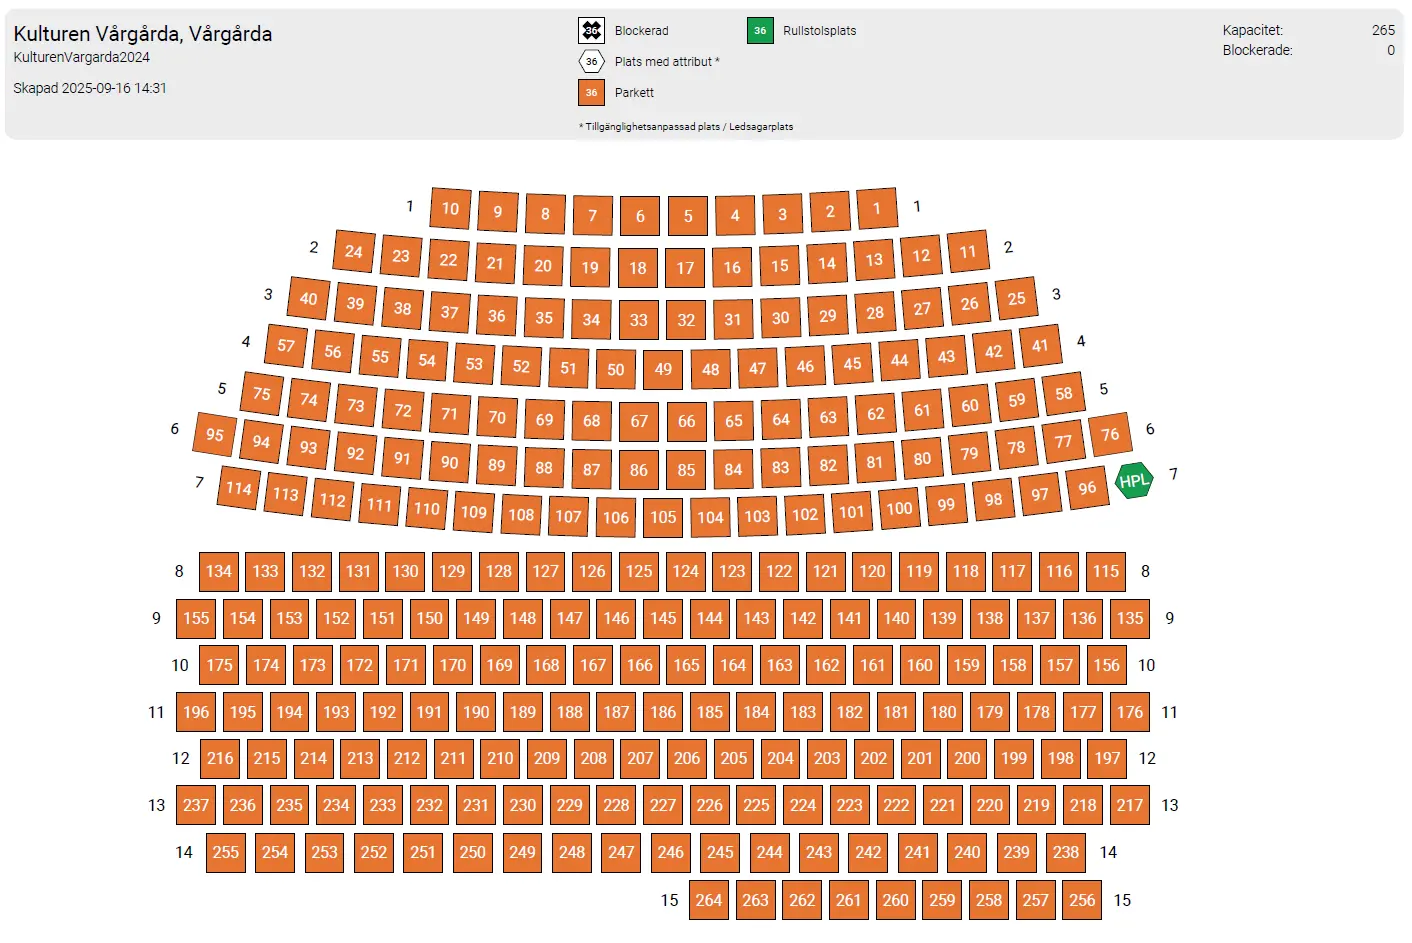Click the green HPL wheelchair seat
This screenshot has height=943, width=1412.
1134,481
